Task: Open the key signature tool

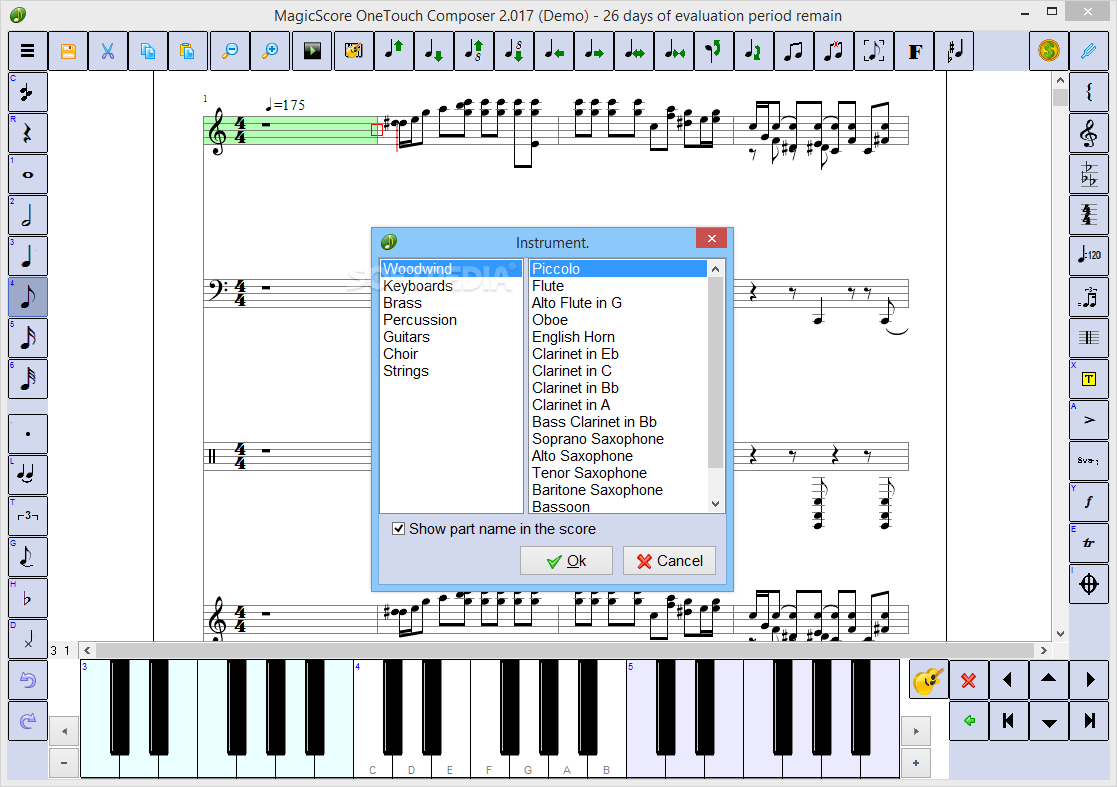Action: pos(1089,174)
